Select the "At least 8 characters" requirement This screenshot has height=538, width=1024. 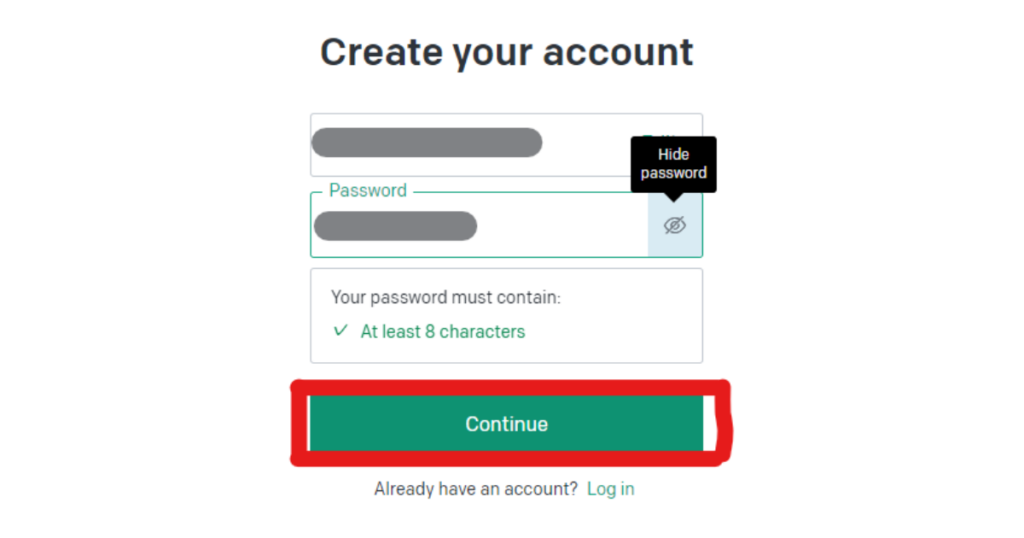tap(442, 331)
